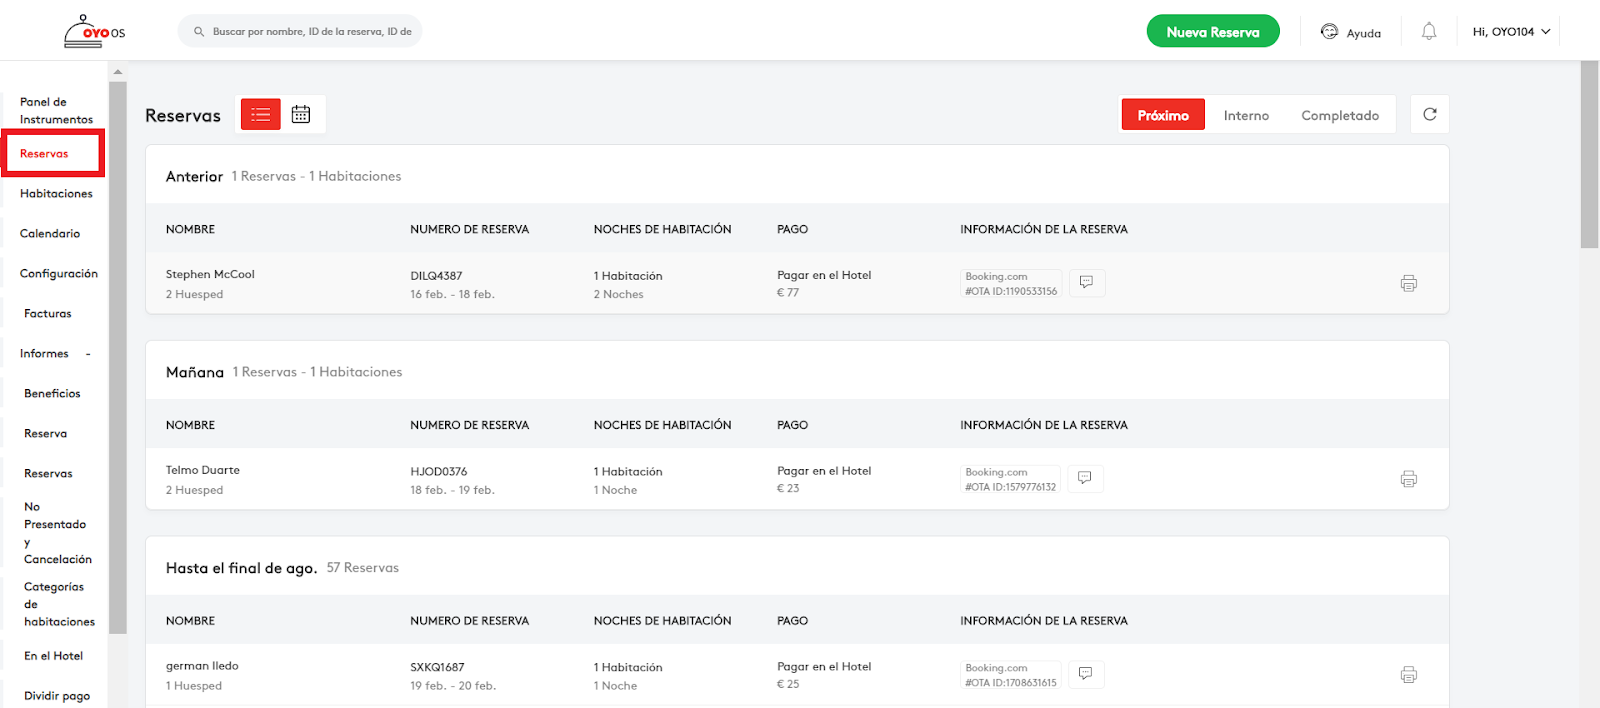Open Habitaciones in the sidebar
This screenshot has width=1600, height=708.
tap(56, 194)
